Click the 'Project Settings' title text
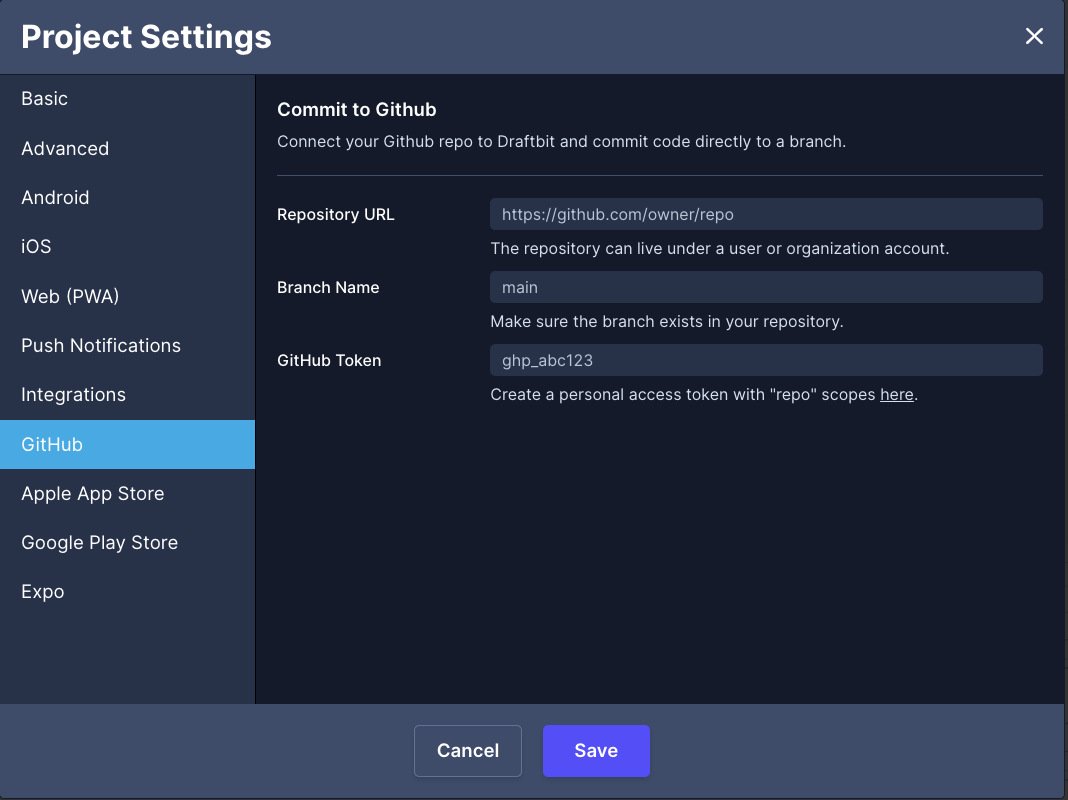The image size is (1068, 800). pos(146,37)
